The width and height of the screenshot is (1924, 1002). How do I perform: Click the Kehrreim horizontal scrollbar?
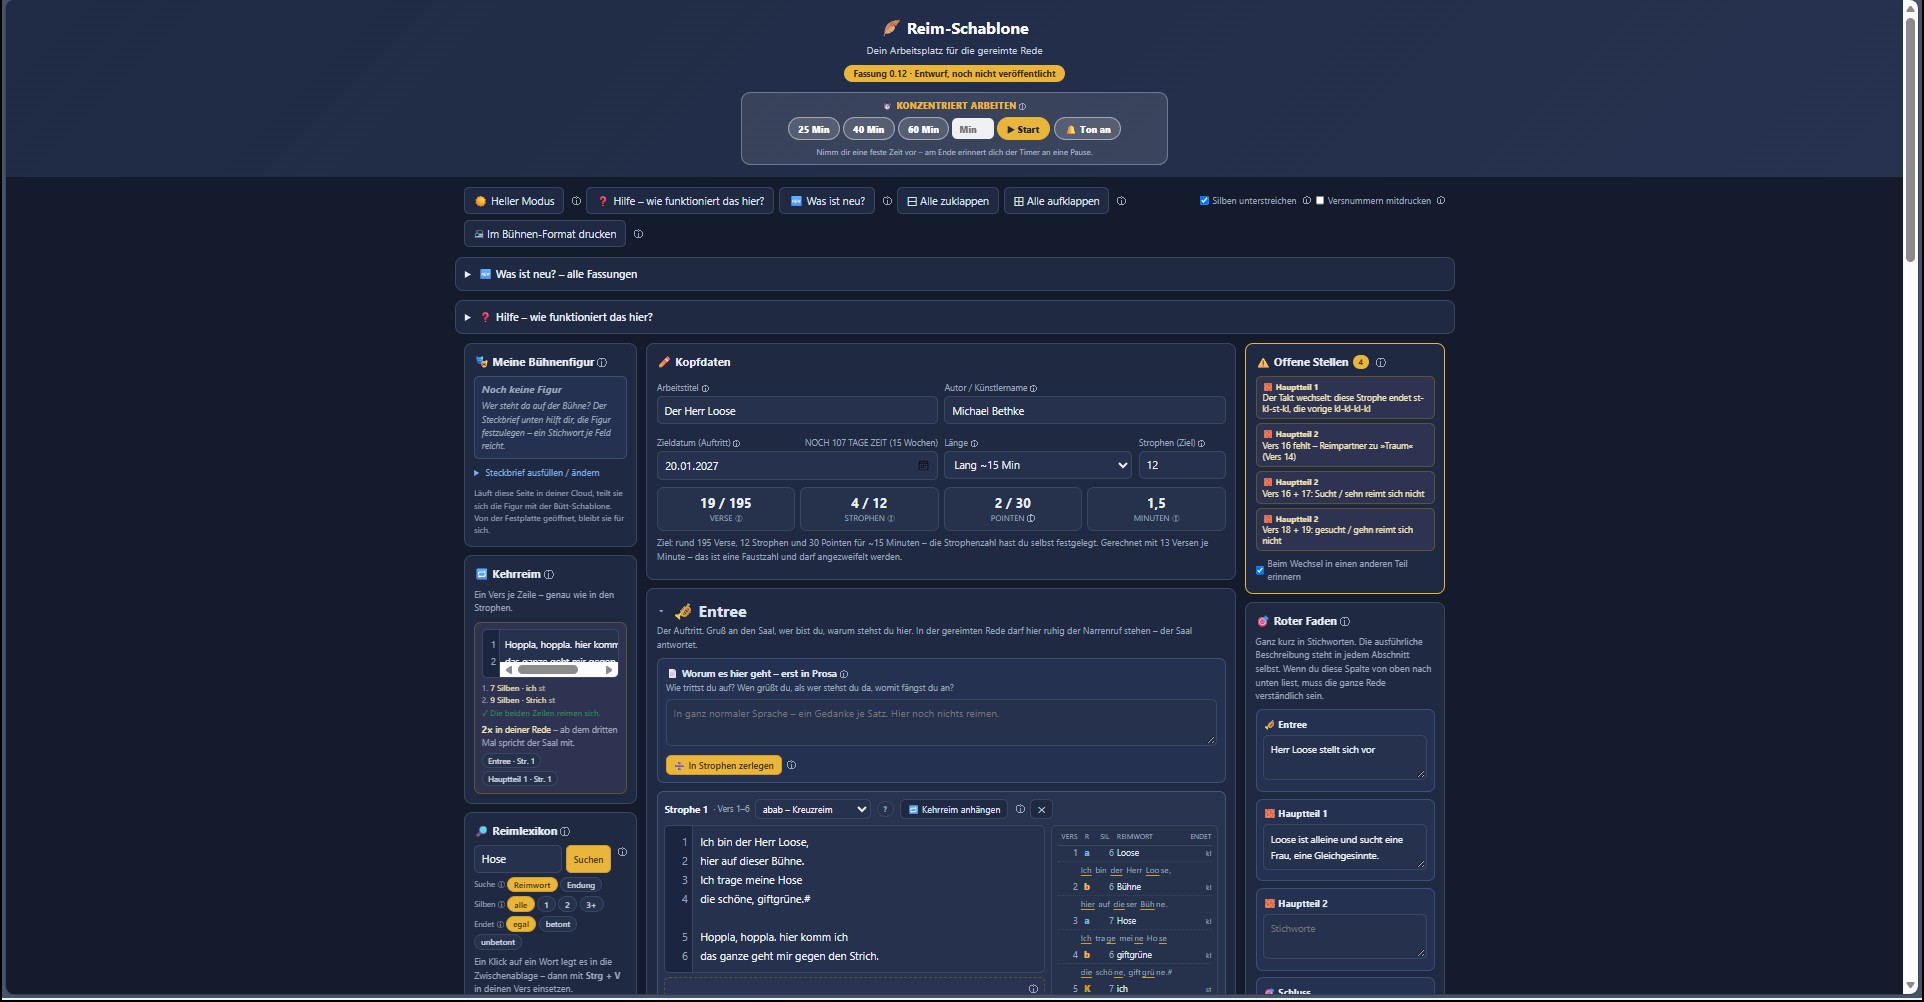[559, 670]
